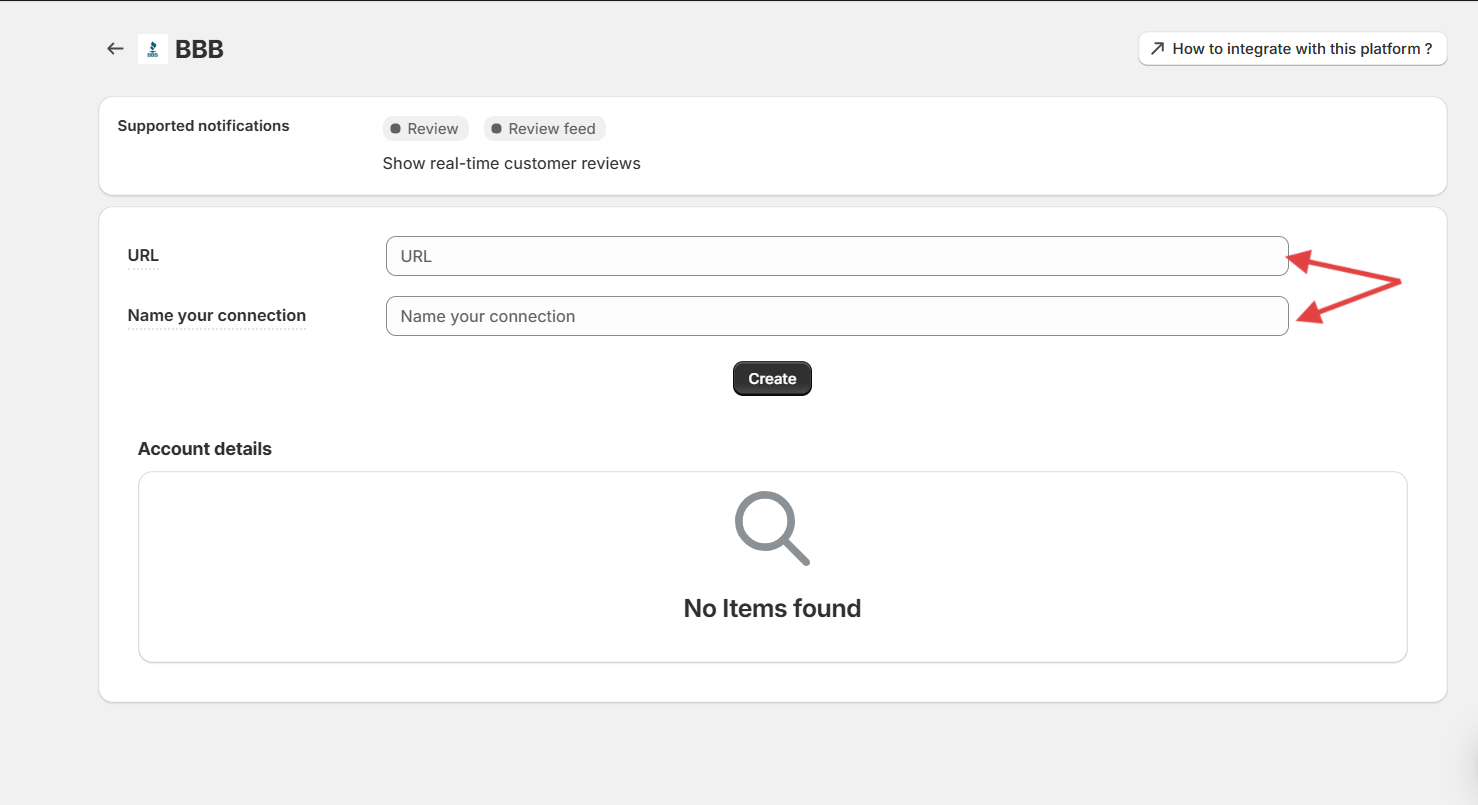
Task: Click the 'Account details' heading
Action: tap(205, 449)
